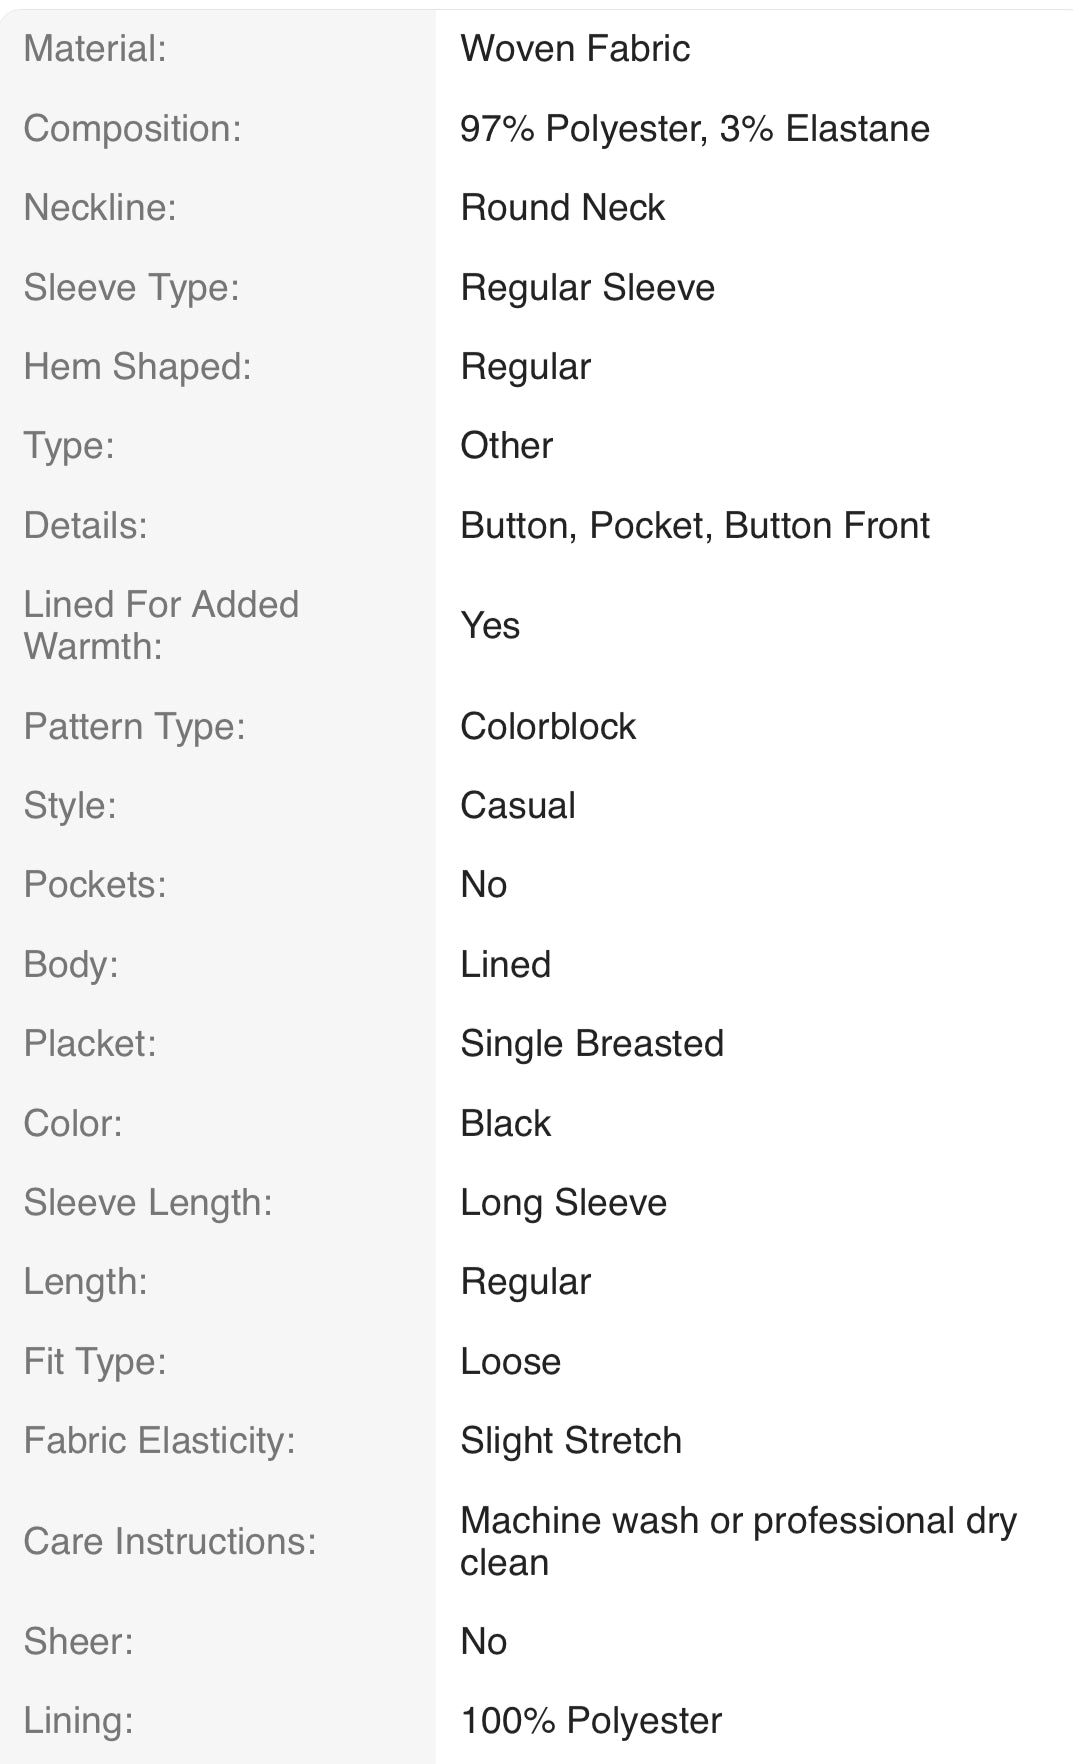This screenshot has width=1073, height=1764.
Task: Click 'Button, Pocket, Button Front' details text
Action: (694, 525)
